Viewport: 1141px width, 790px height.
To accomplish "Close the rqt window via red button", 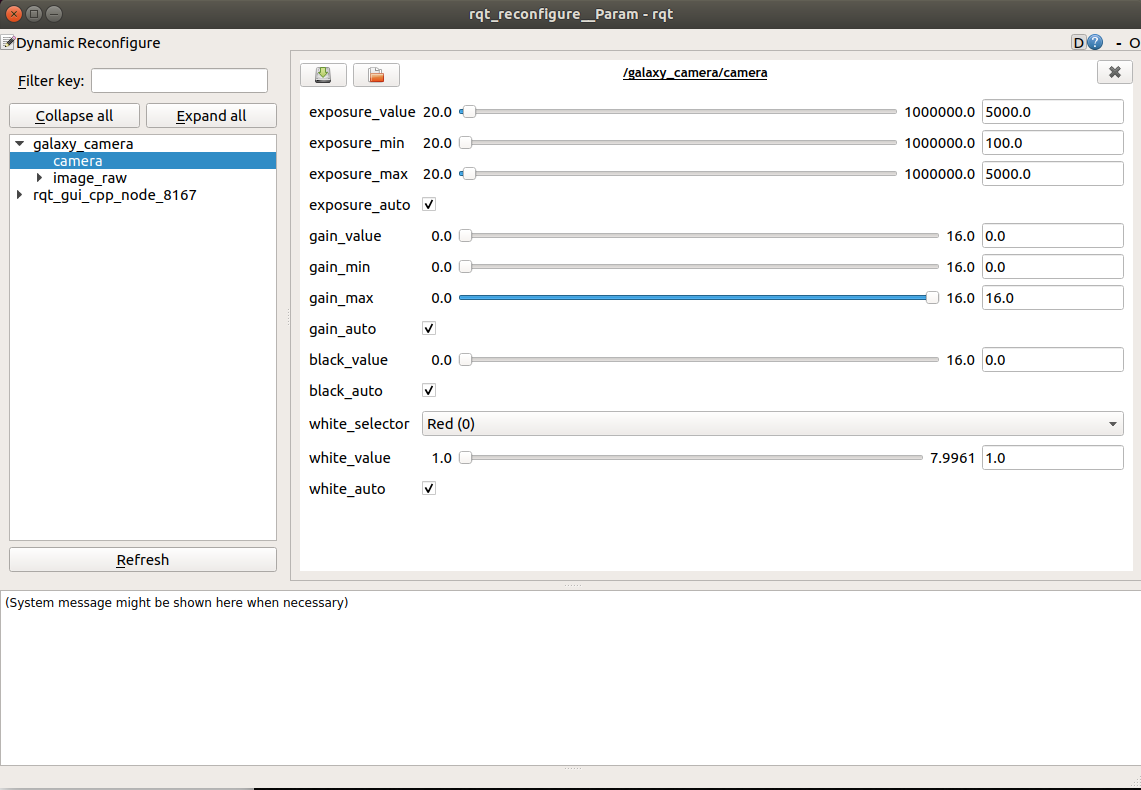I will click(14, 14).
